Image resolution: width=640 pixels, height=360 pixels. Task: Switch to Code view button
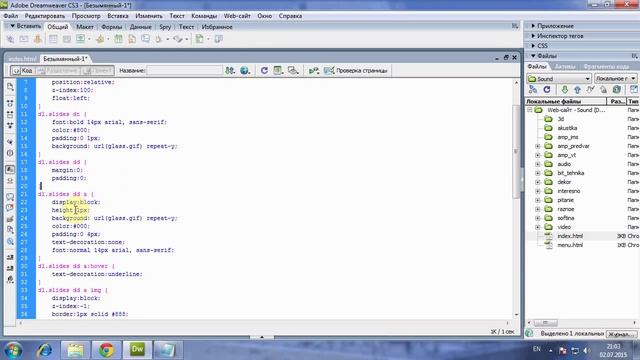click(x=22, y=71)
